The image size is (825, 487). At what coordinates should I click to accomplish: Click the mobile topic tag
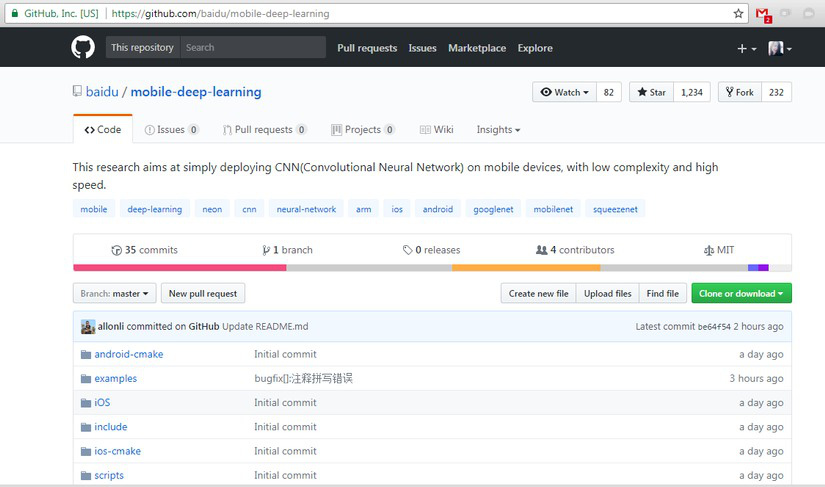click(x=94, y=209)
